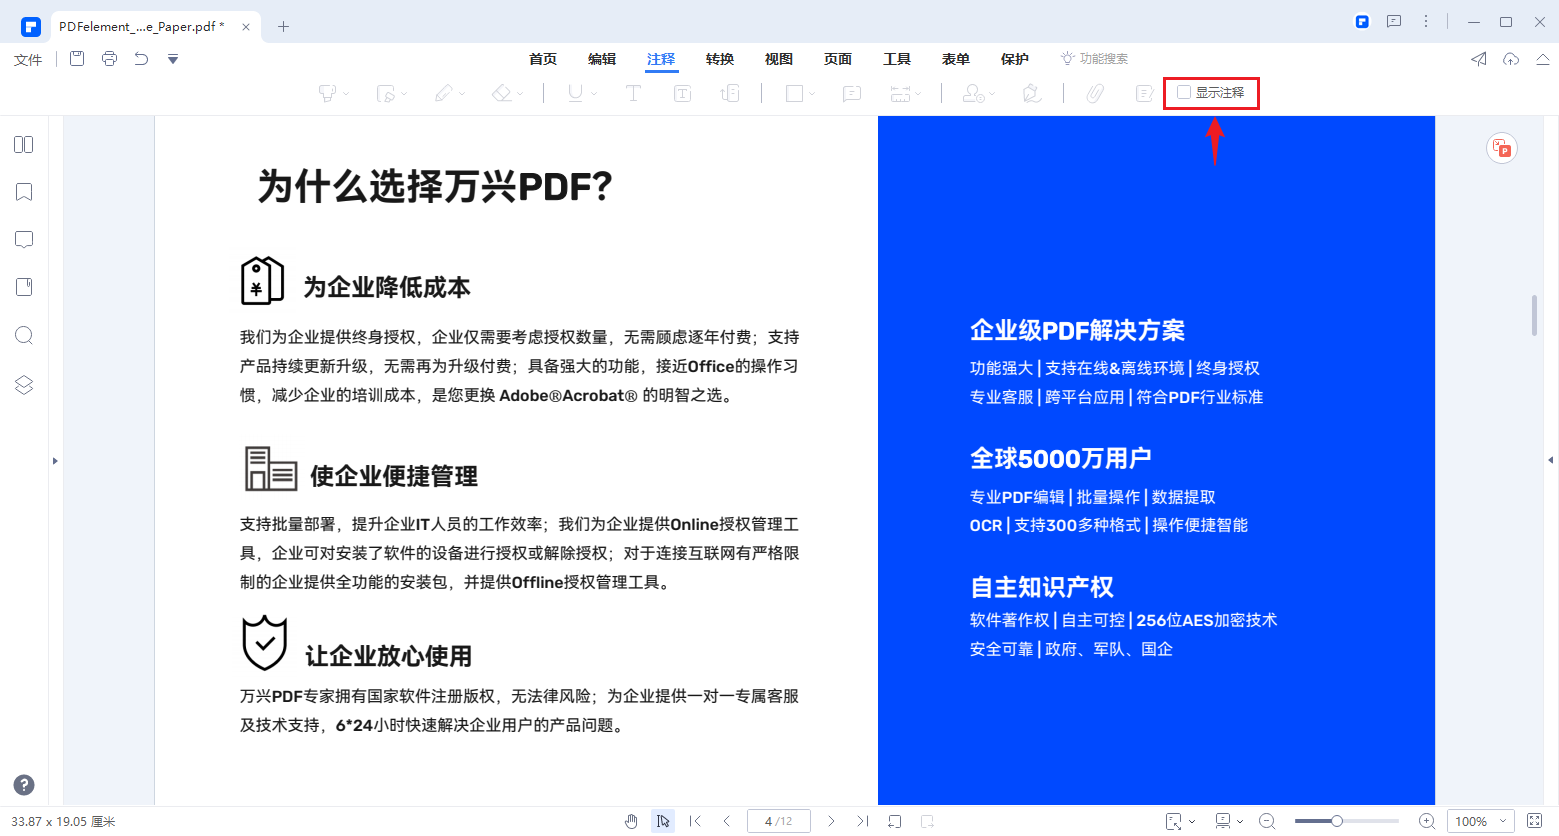The image size is (1559, 836).
Task: Select the pencil drawing tool
Action: pos(442,93)
